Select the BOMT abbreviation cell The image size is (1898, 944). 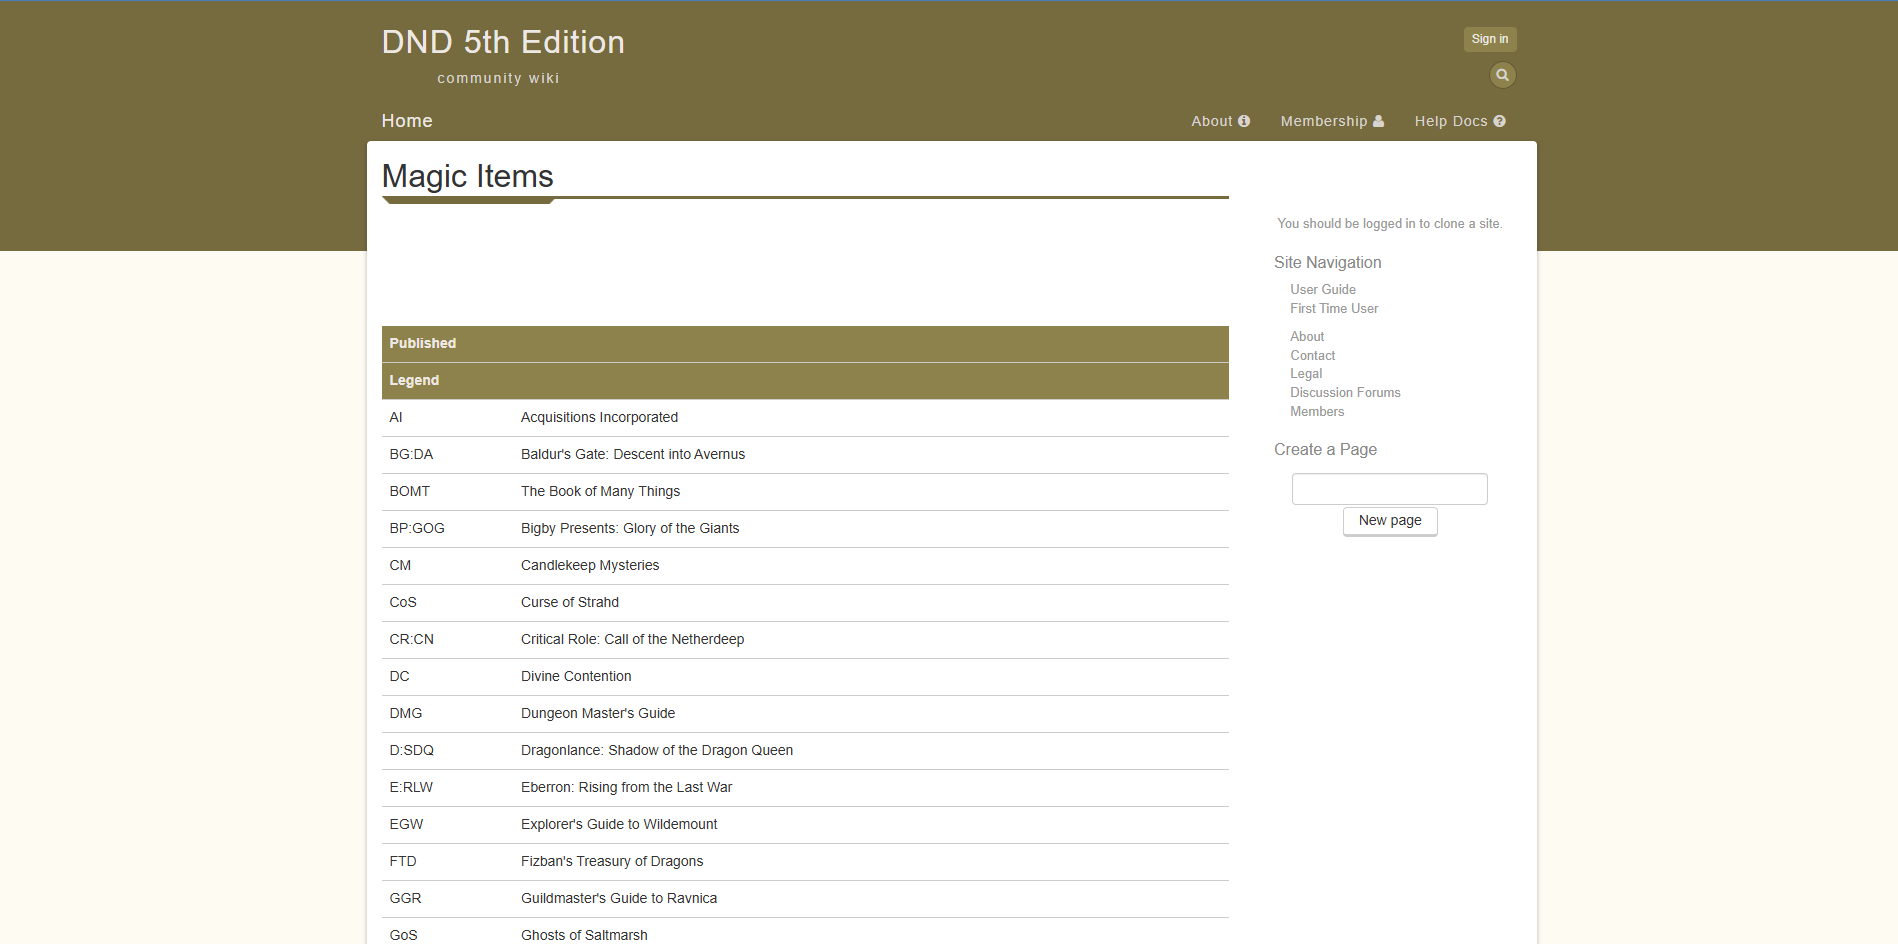click(x=447, y=492)
